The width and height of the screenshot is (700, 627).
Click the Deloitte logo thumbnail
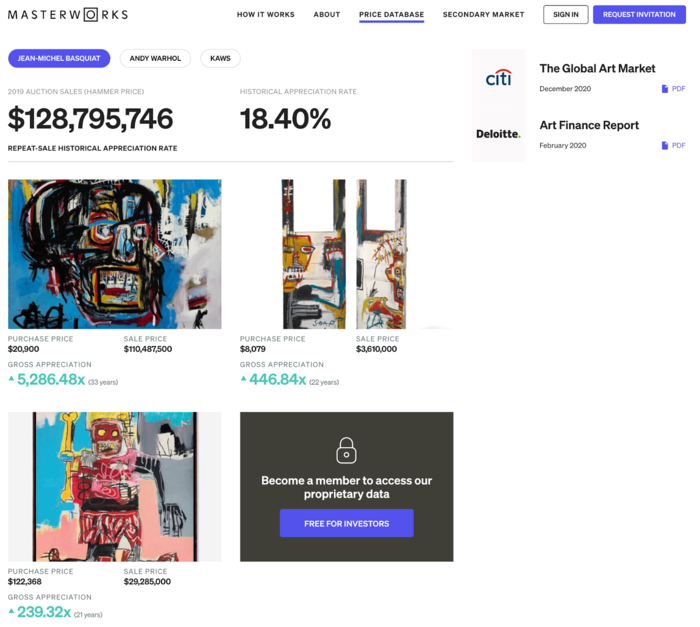pyautogui.click(x=499, y=134)
